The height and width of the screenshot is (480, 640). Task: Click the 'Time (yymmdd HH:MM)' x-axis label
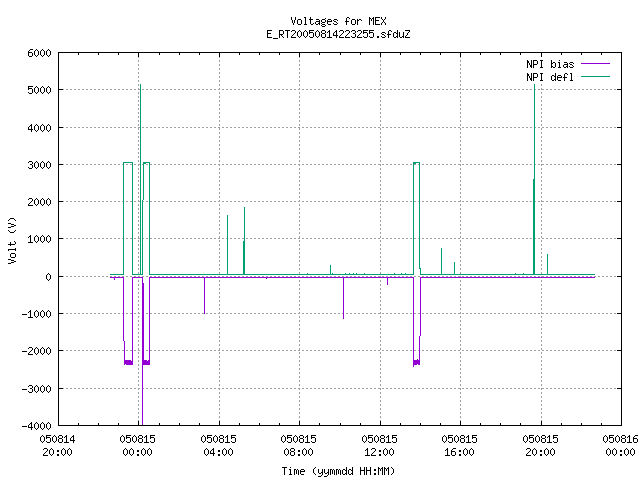(x=338, y=471)
